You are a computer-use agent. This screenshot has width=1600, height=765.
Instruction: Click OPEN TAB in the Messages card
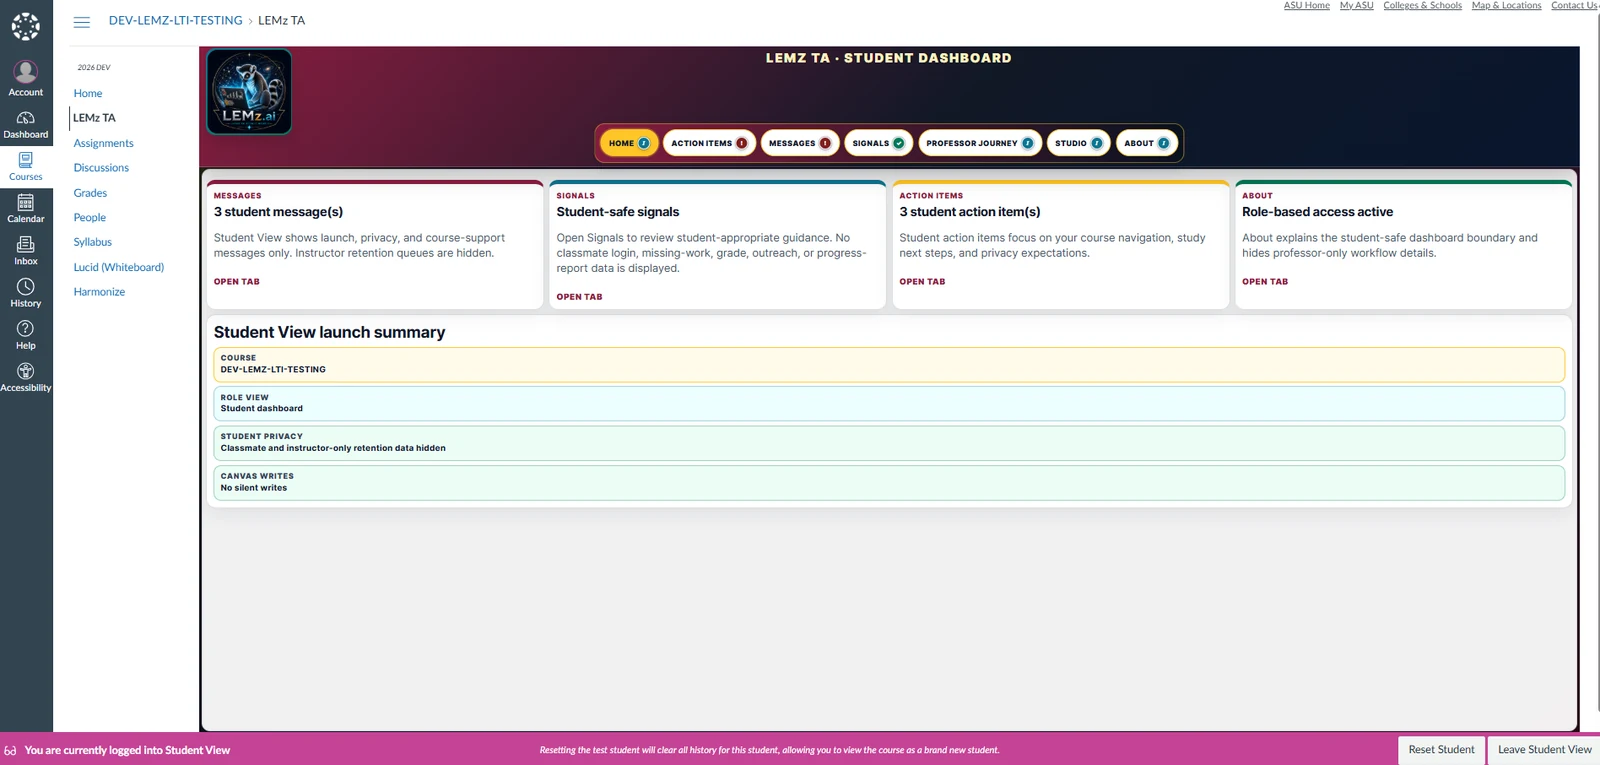(236, 282)
